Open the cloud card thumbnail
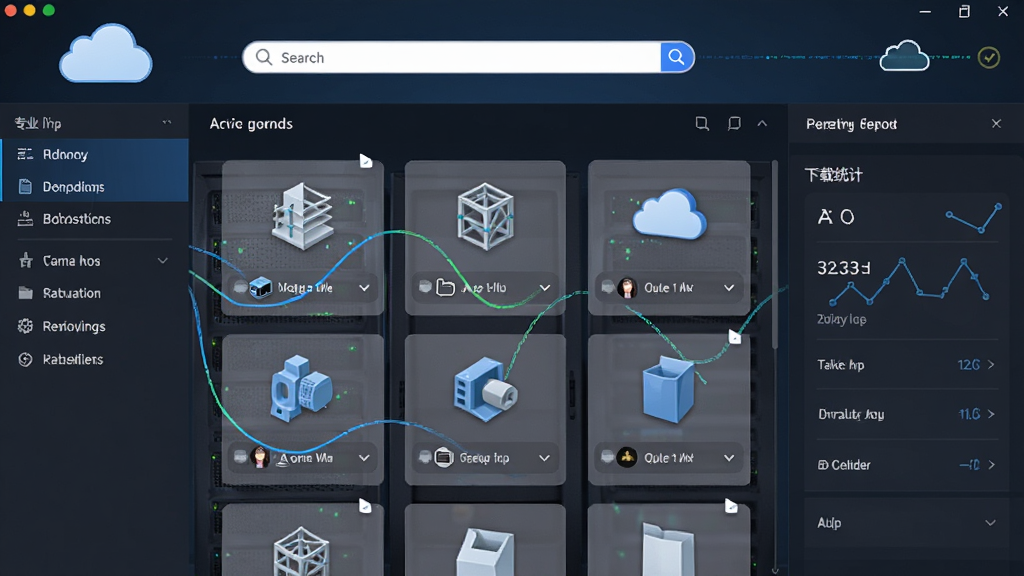 point(669,214)
